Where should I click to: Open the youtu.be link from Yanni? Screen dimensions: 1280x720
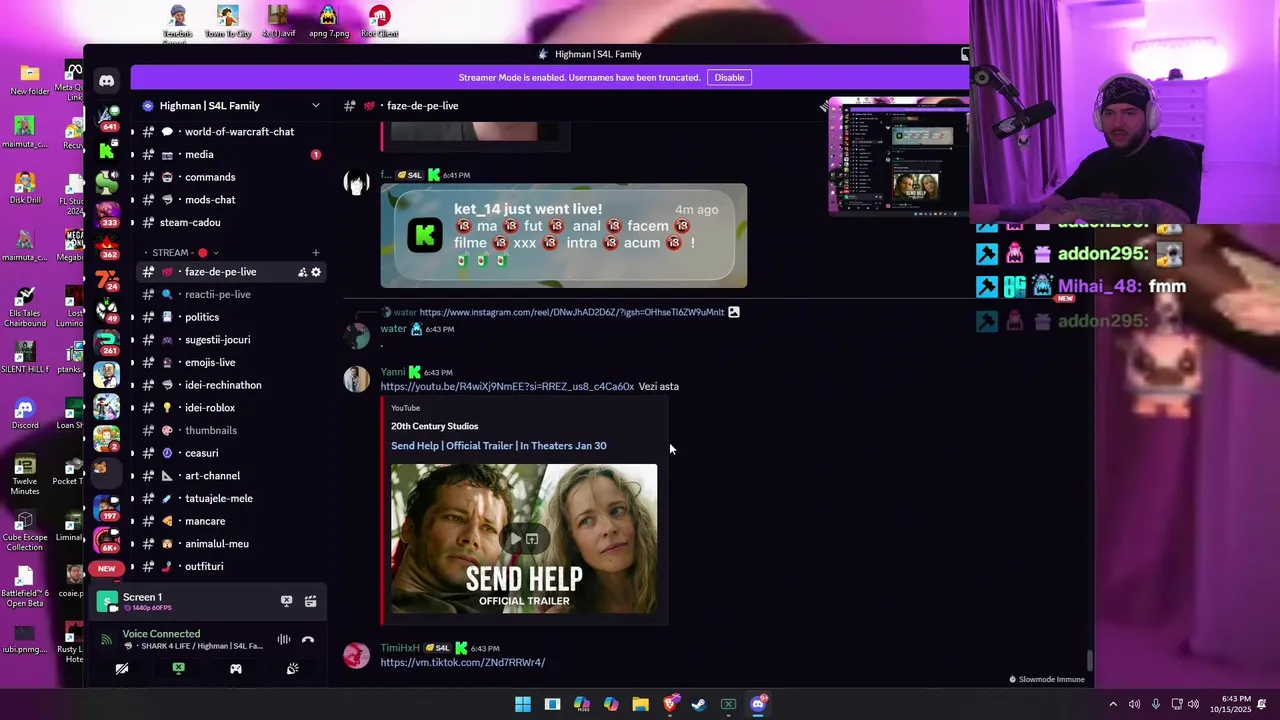coord(507,387)
